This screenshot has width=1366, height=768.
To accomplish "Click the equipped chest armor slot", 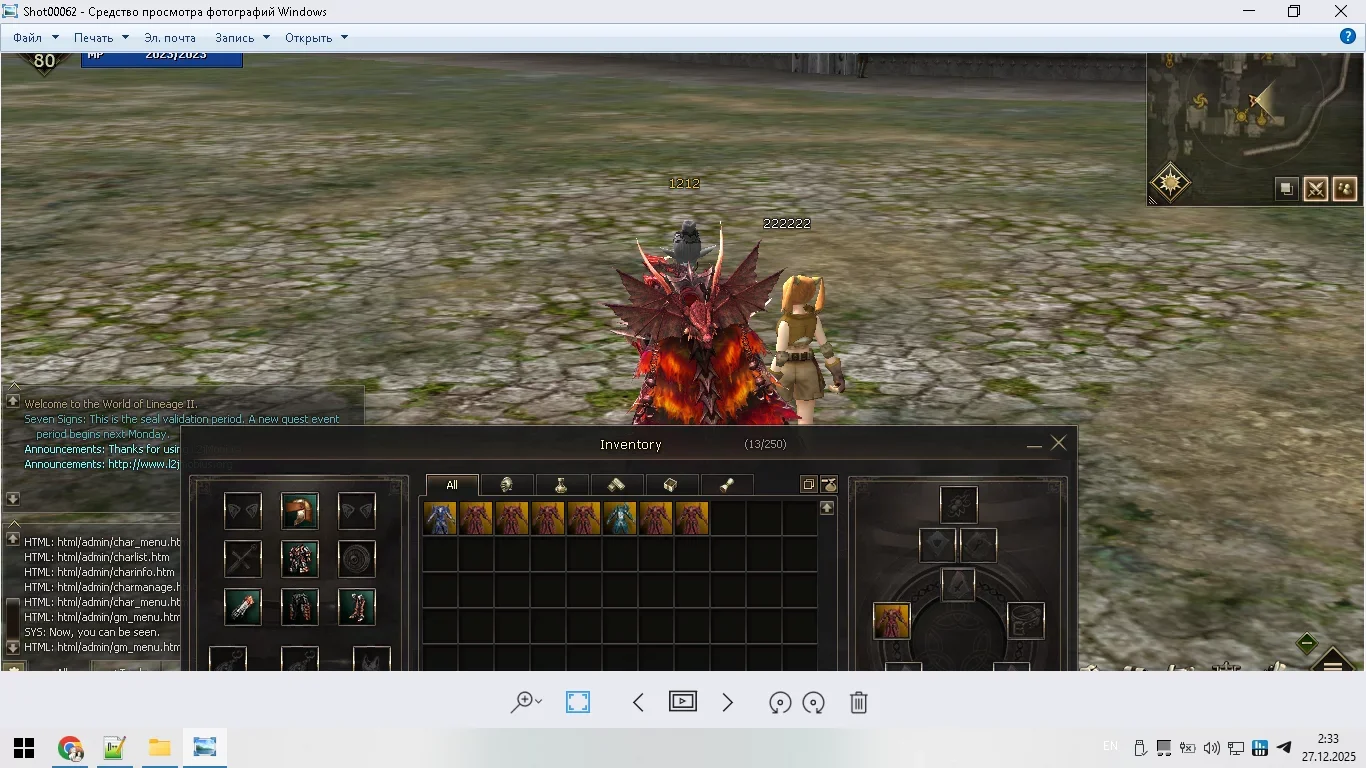I will tap(299, 559).
